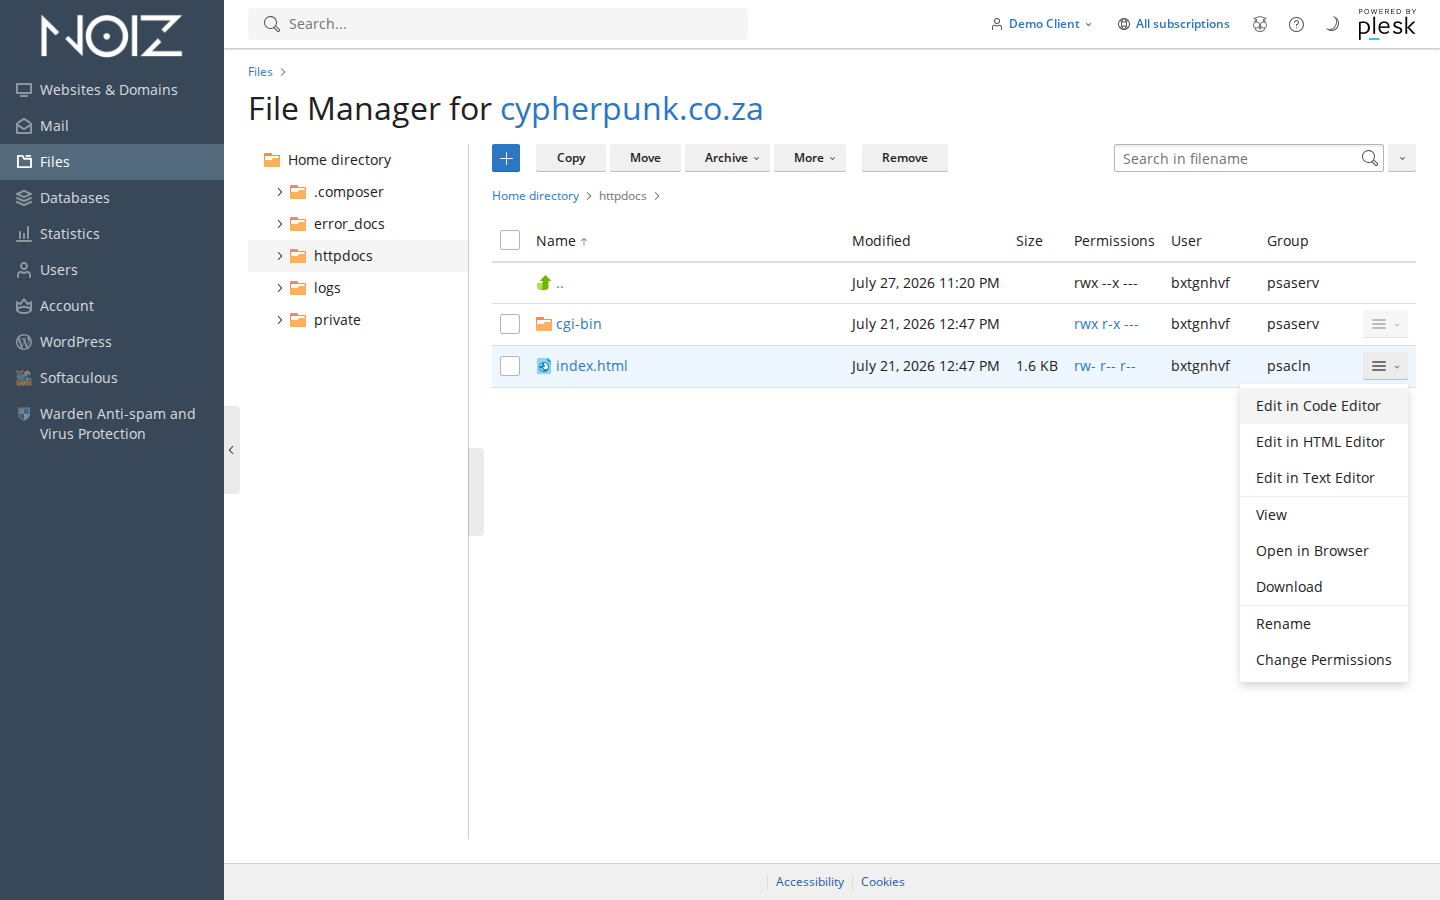This screenshot has width=1440, height=900.
Task: Collapse the sidebar with the arrow handle
Action: click(x=231, y=450)
